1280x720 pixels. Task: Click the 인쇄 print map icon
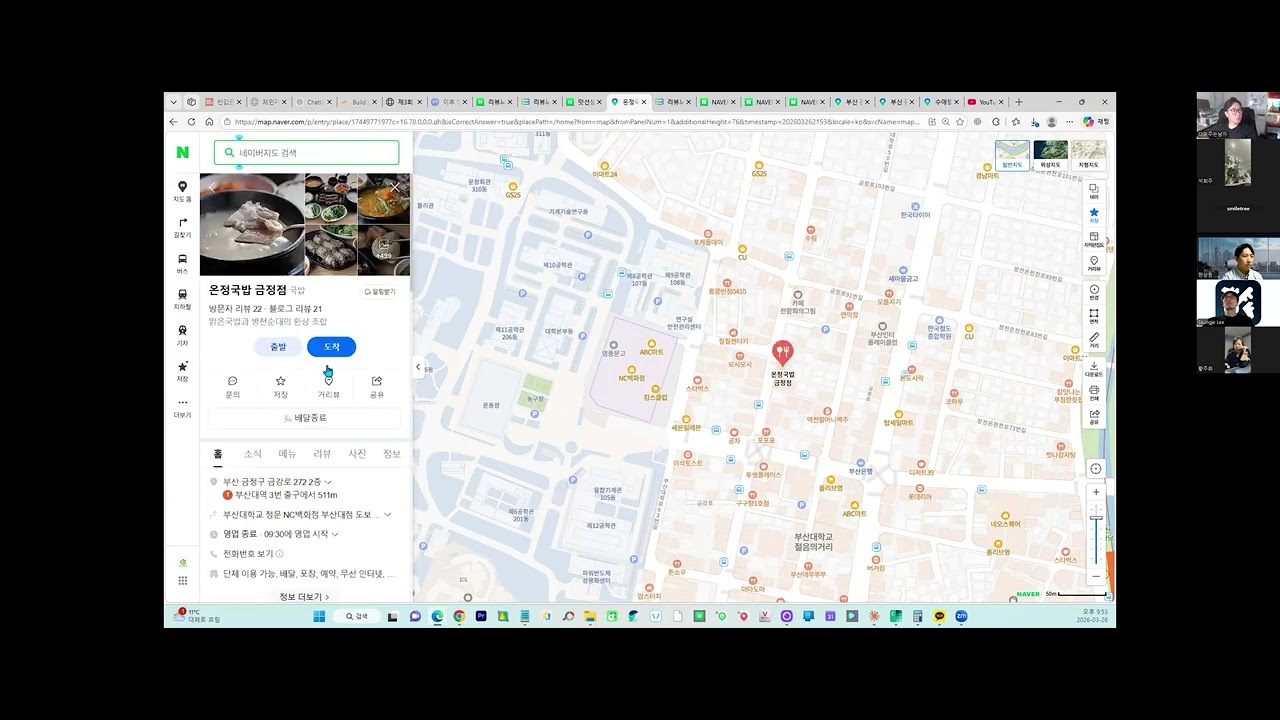point(1094,392)
